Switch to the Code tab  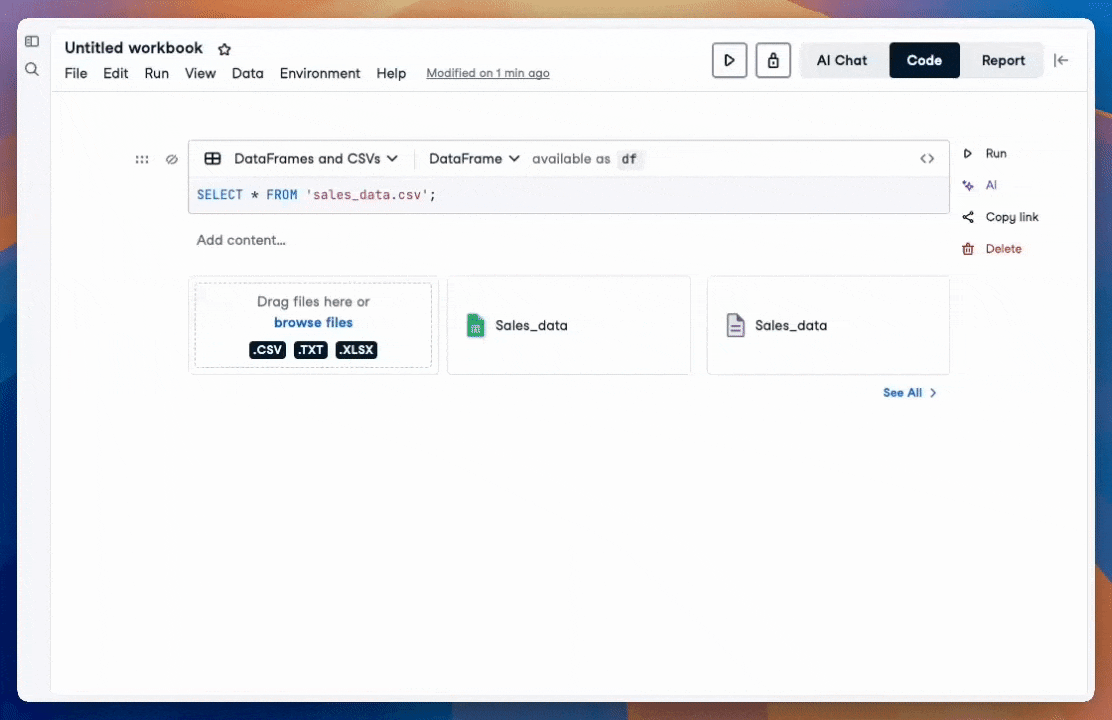click(x=924, y=60)
